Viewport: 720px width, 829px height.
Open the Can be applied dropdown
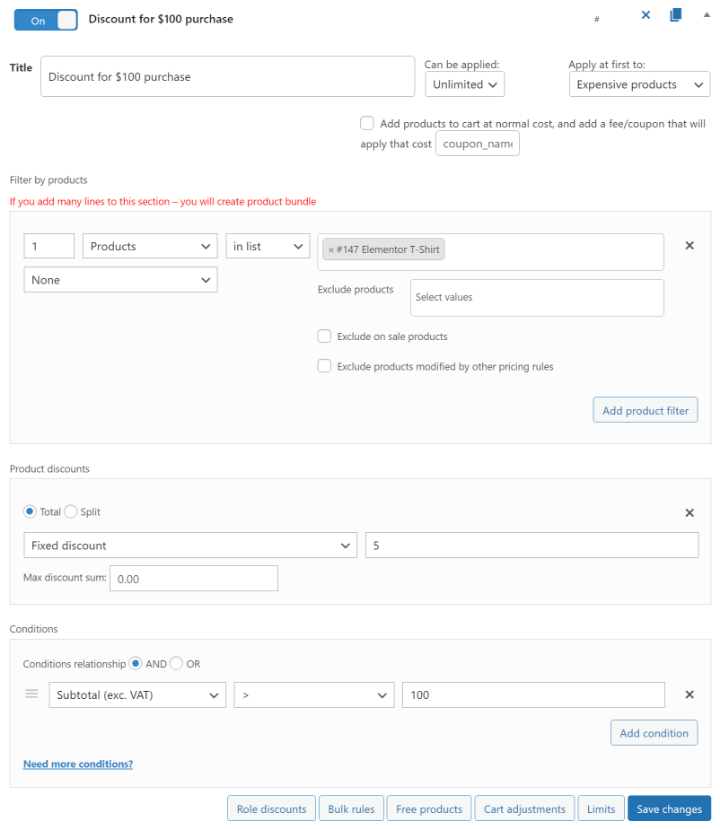coord(465,85)
